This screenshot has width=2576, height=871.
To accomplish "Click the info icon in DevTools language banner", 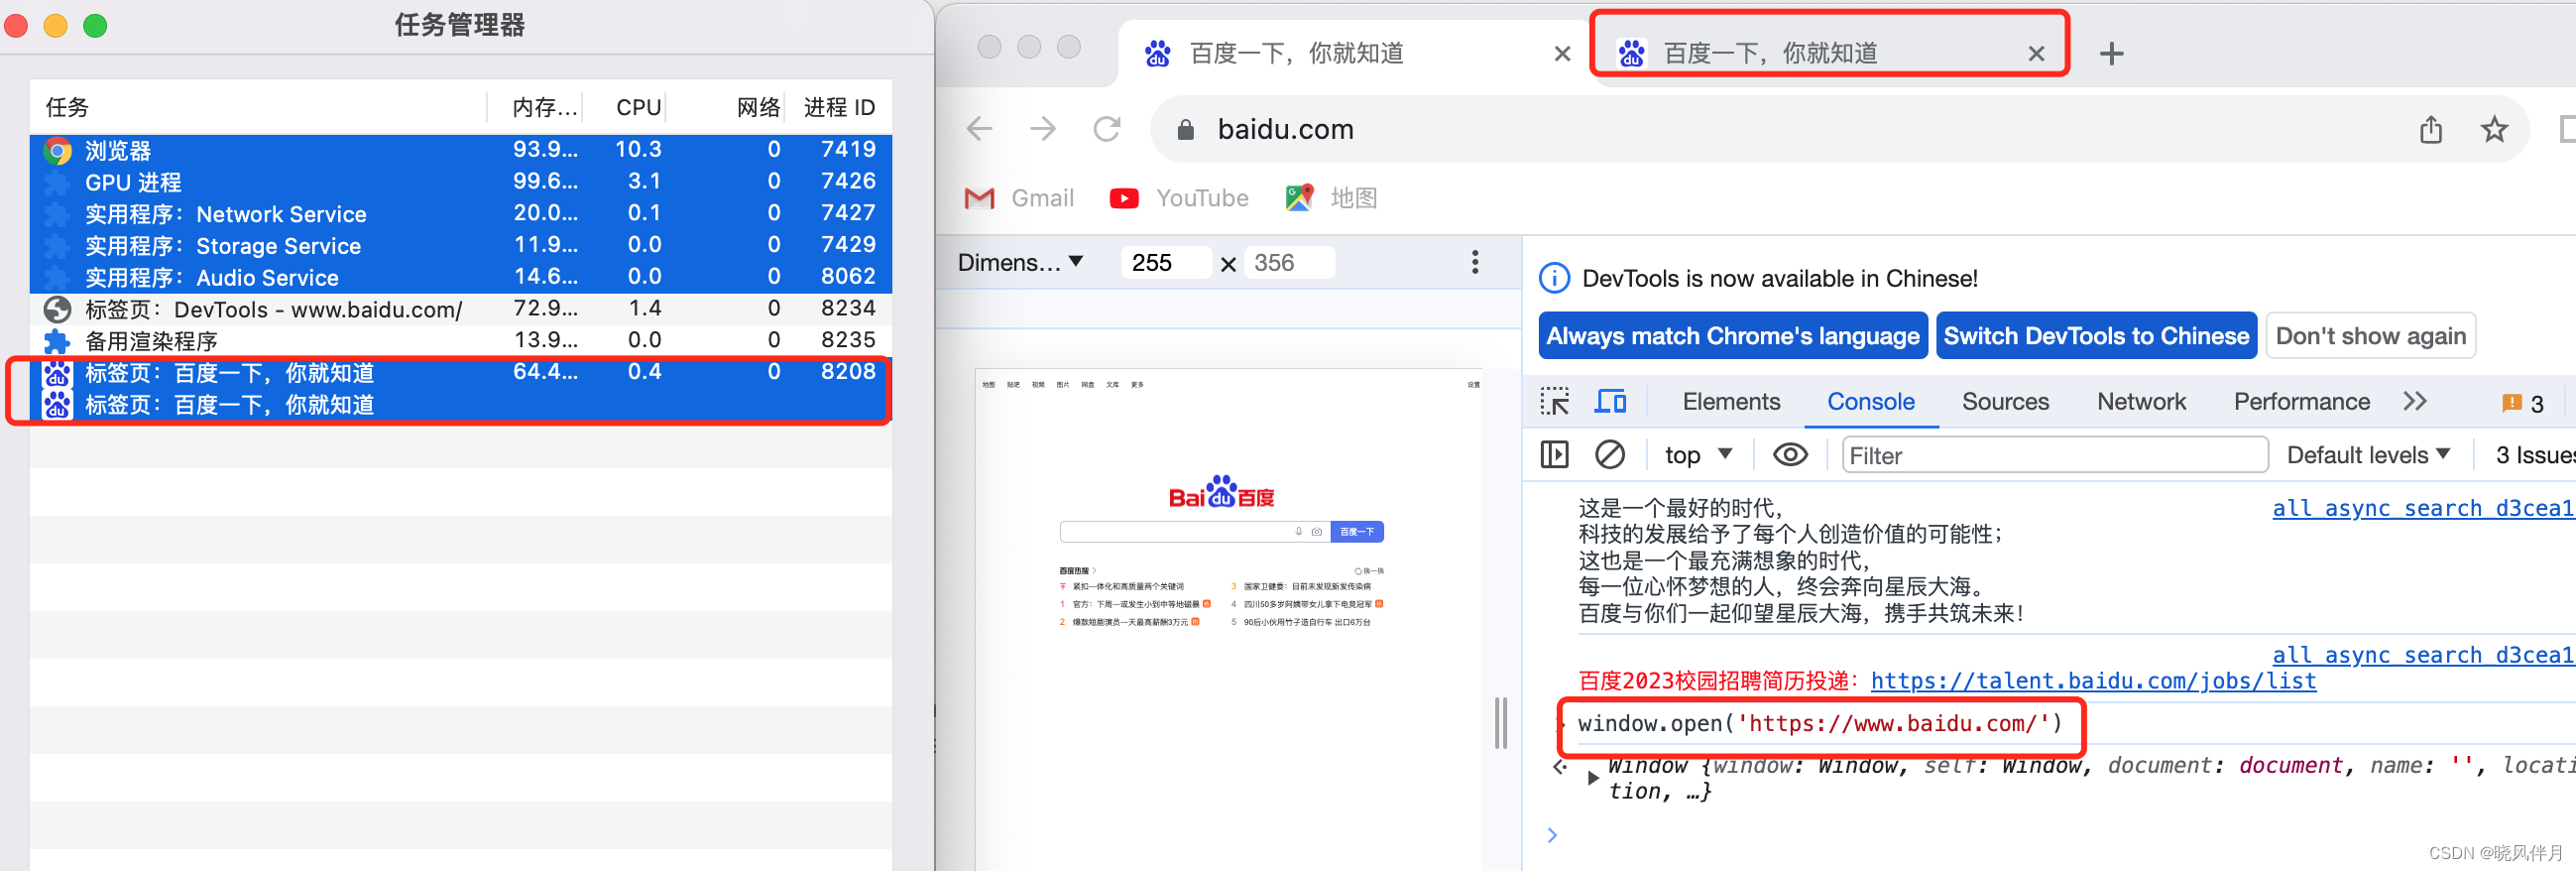I will [1554, 278].
